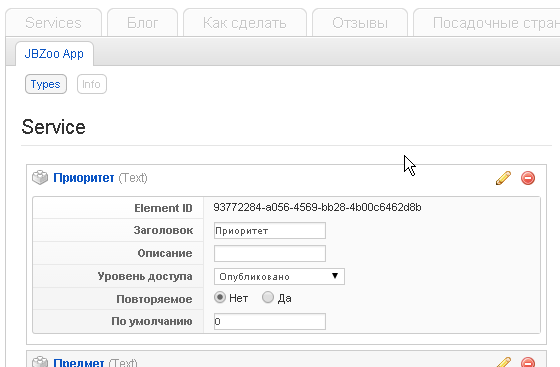Click the Types button
The height and width of the screenshot is (367, 560).
click(46, 84)
